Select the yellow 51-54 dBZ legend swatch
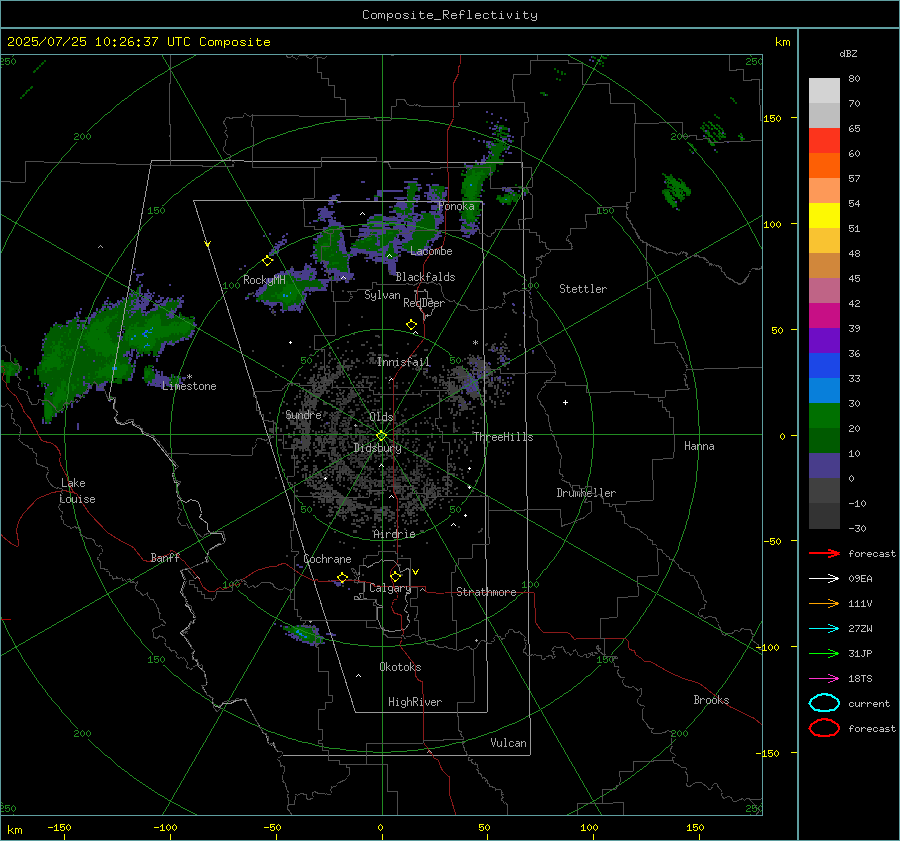 [x=824, y=216]
